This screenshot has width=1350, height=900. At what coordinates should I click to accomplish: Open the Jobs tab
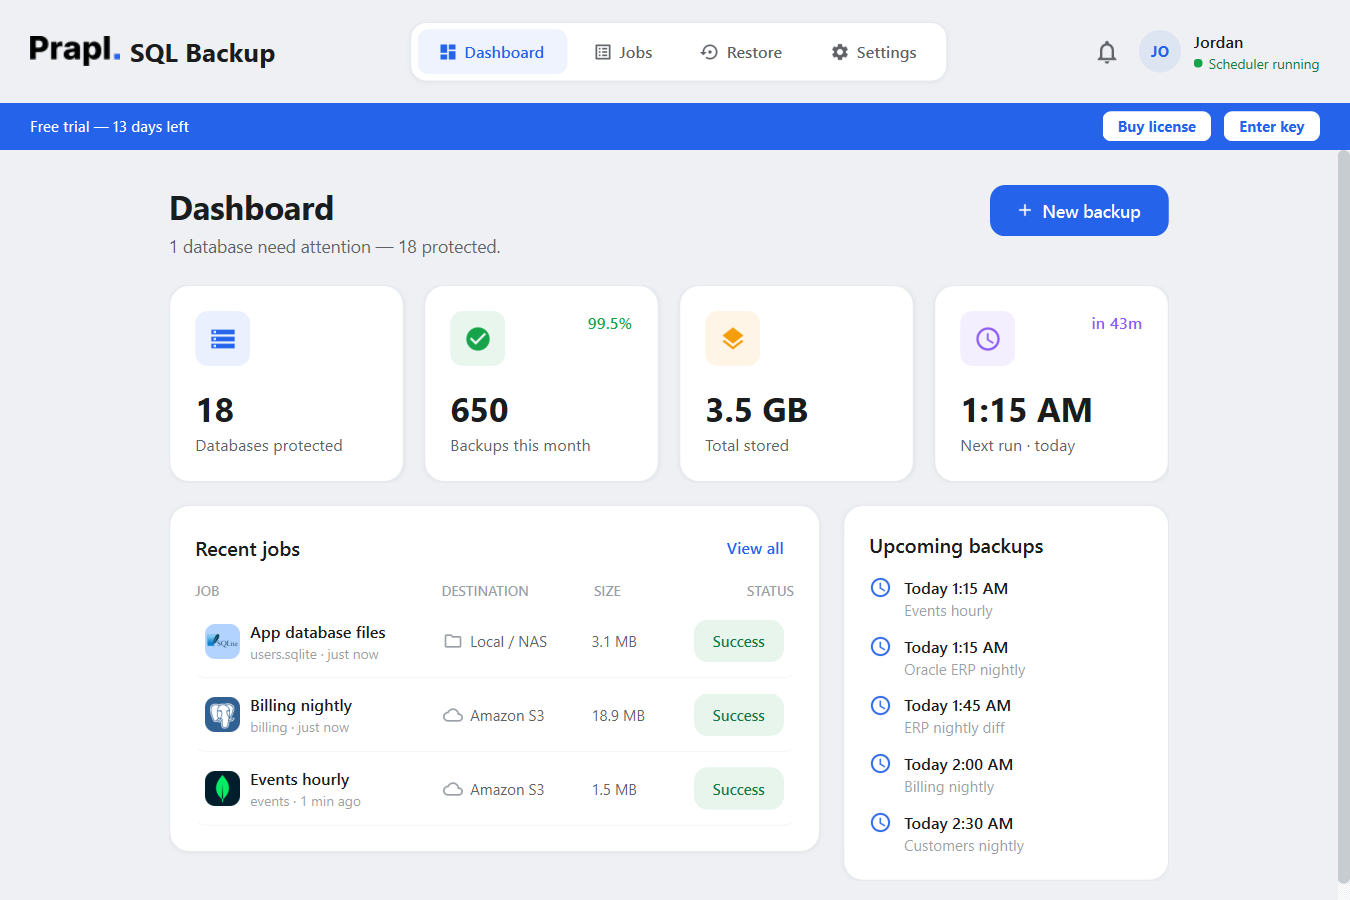click(x=624, y=52)
